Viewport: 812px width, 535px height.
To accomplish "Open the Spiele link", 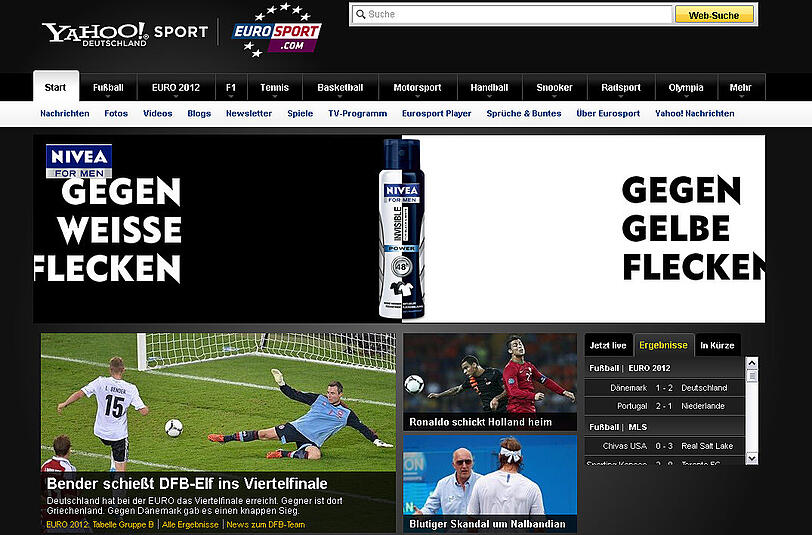I will click(300, 113).
